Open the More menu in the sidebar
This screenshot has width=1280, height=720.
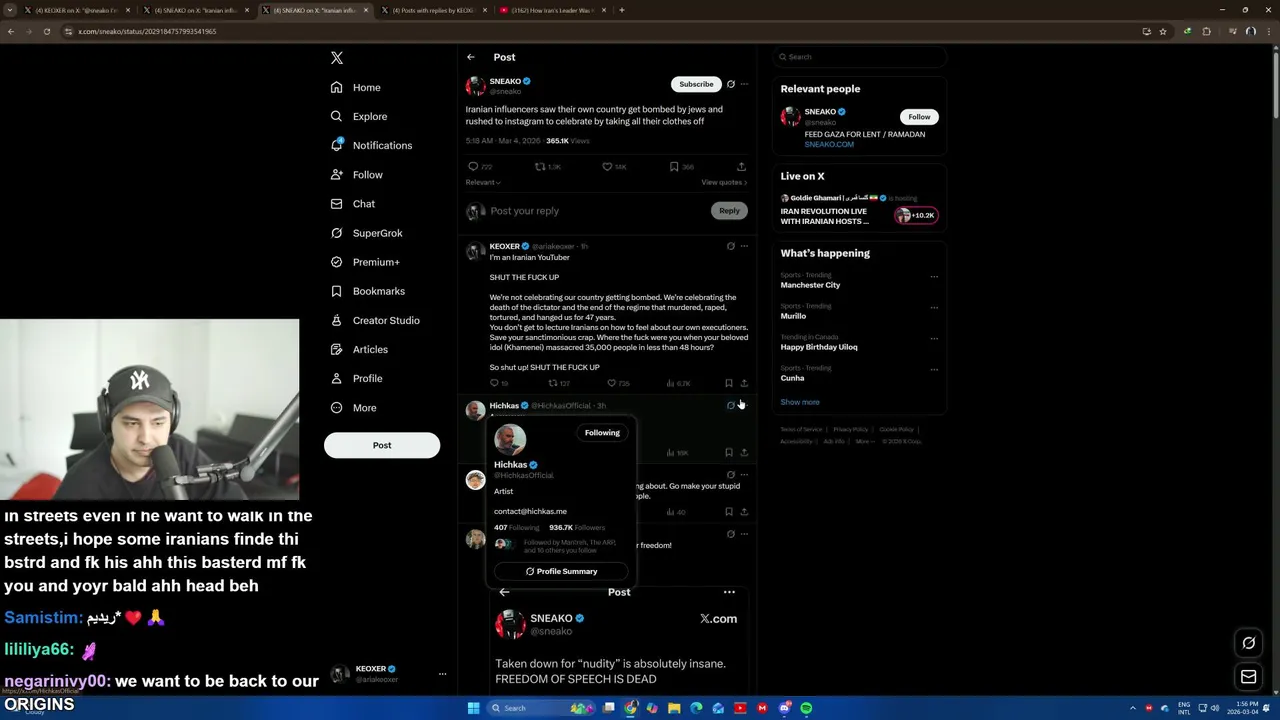tap(354, 408)
